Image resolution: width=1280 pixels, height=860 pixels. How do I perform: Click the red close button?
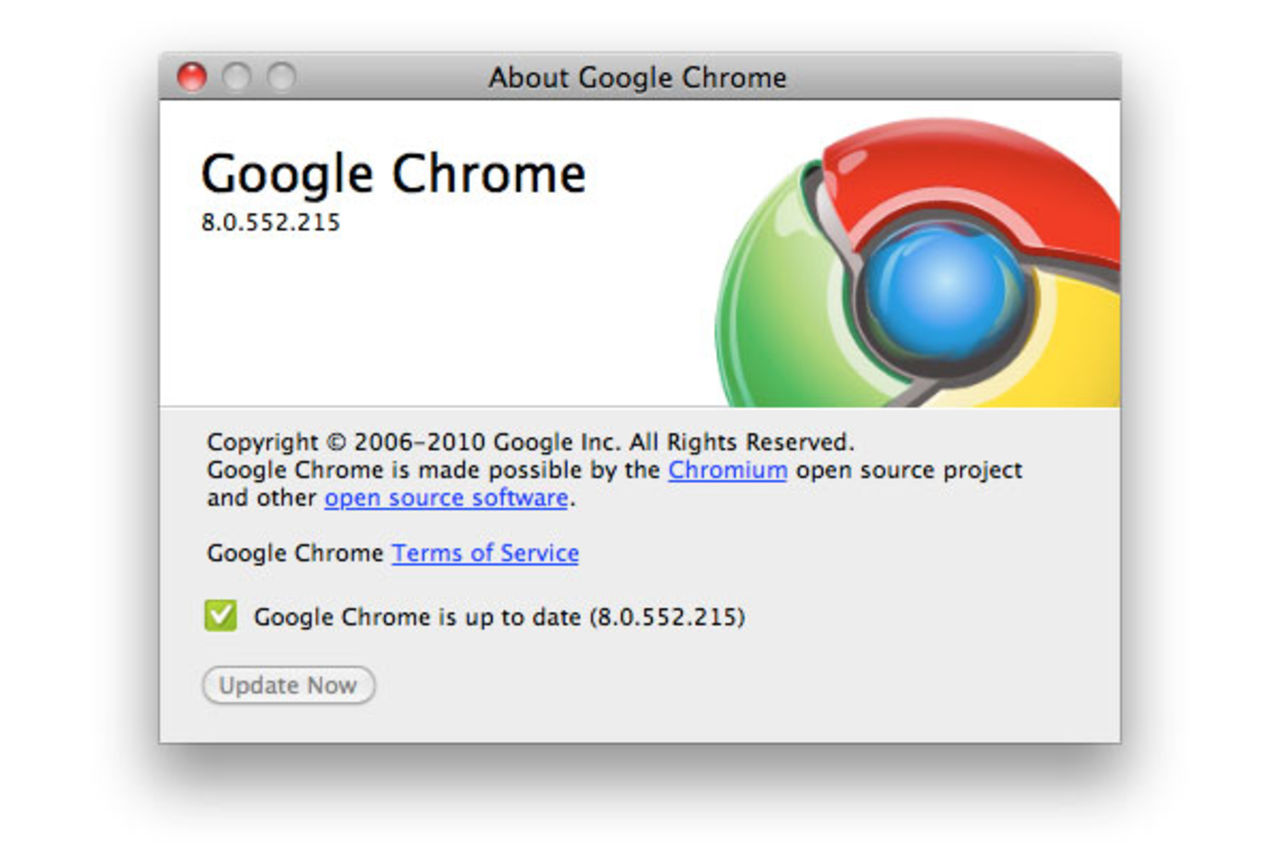(193, 77)
